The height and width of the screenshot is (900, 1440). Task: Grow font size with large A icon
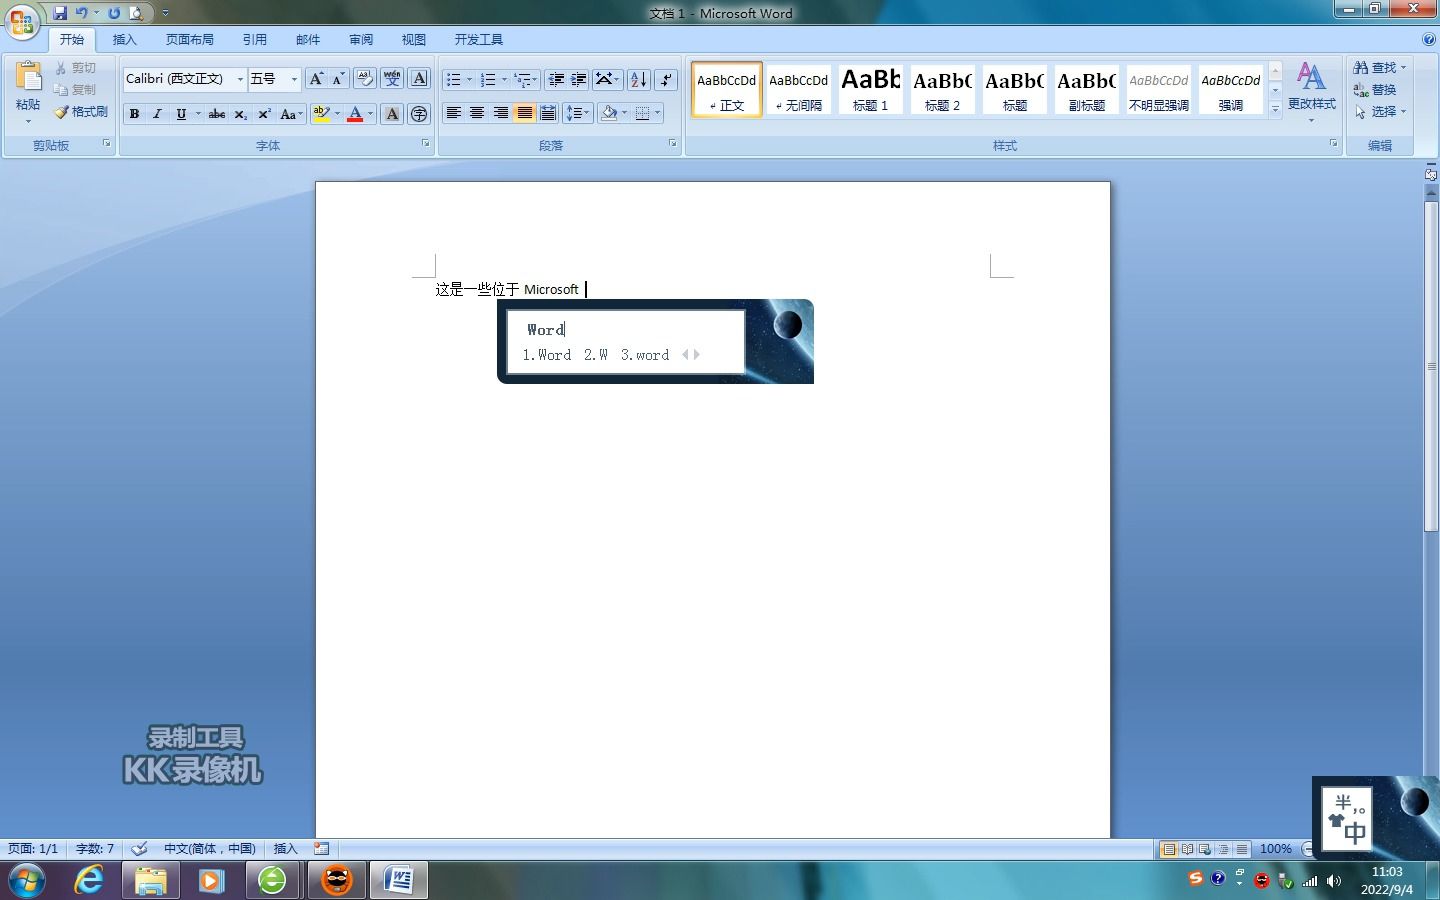point(316,79)
